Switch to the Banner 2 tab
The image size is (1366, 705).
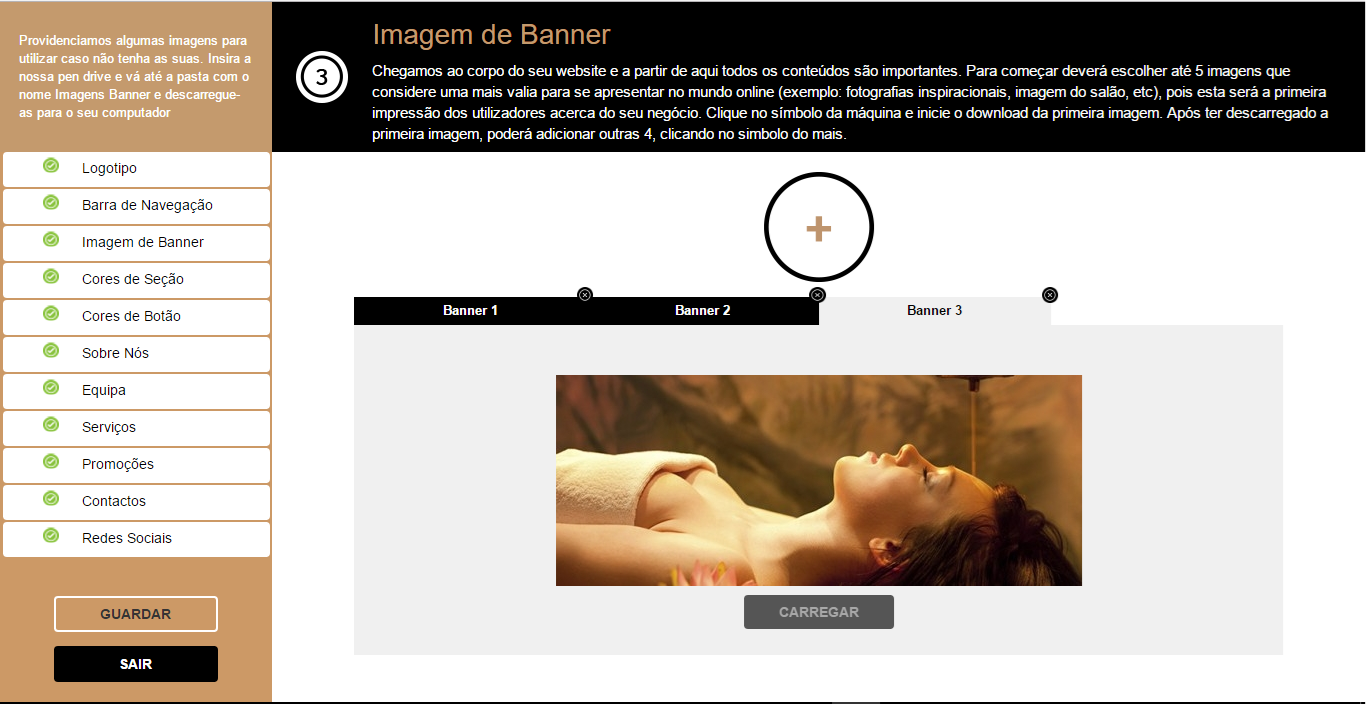coord(702,311)
